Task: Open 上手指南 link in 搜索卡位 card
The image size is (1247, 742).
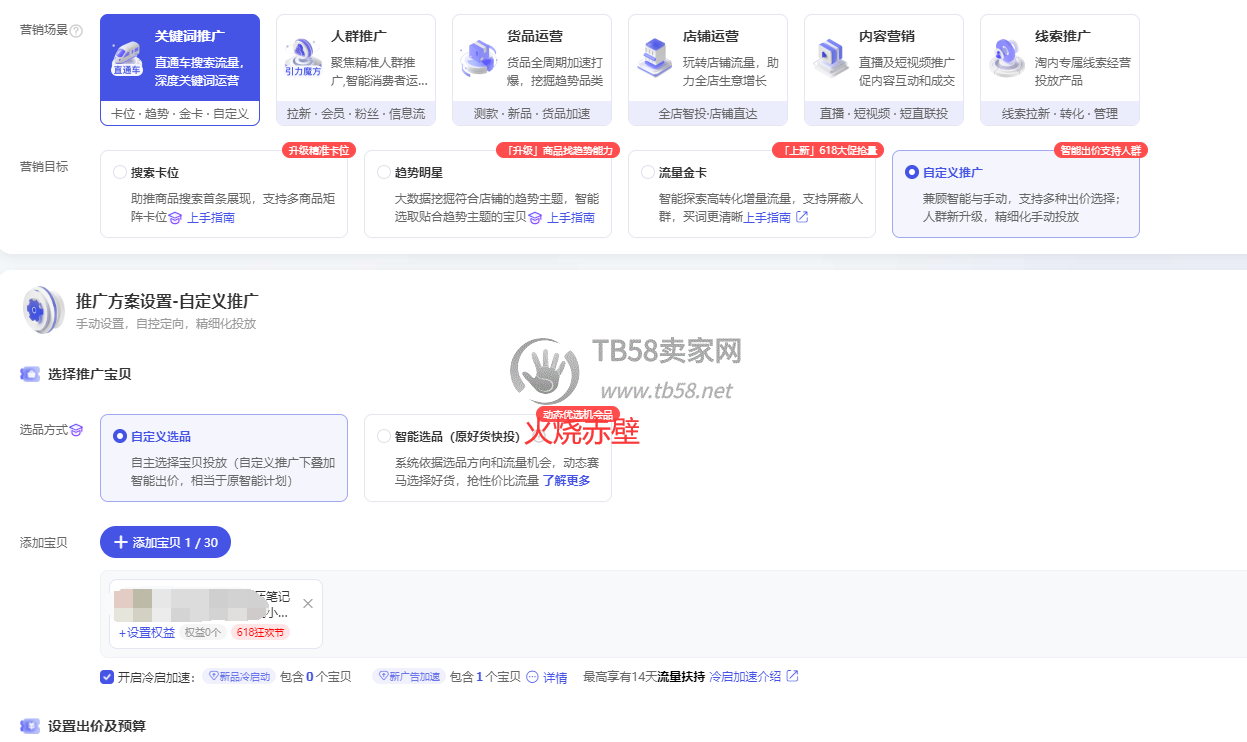Action: [x=211, y=217]
